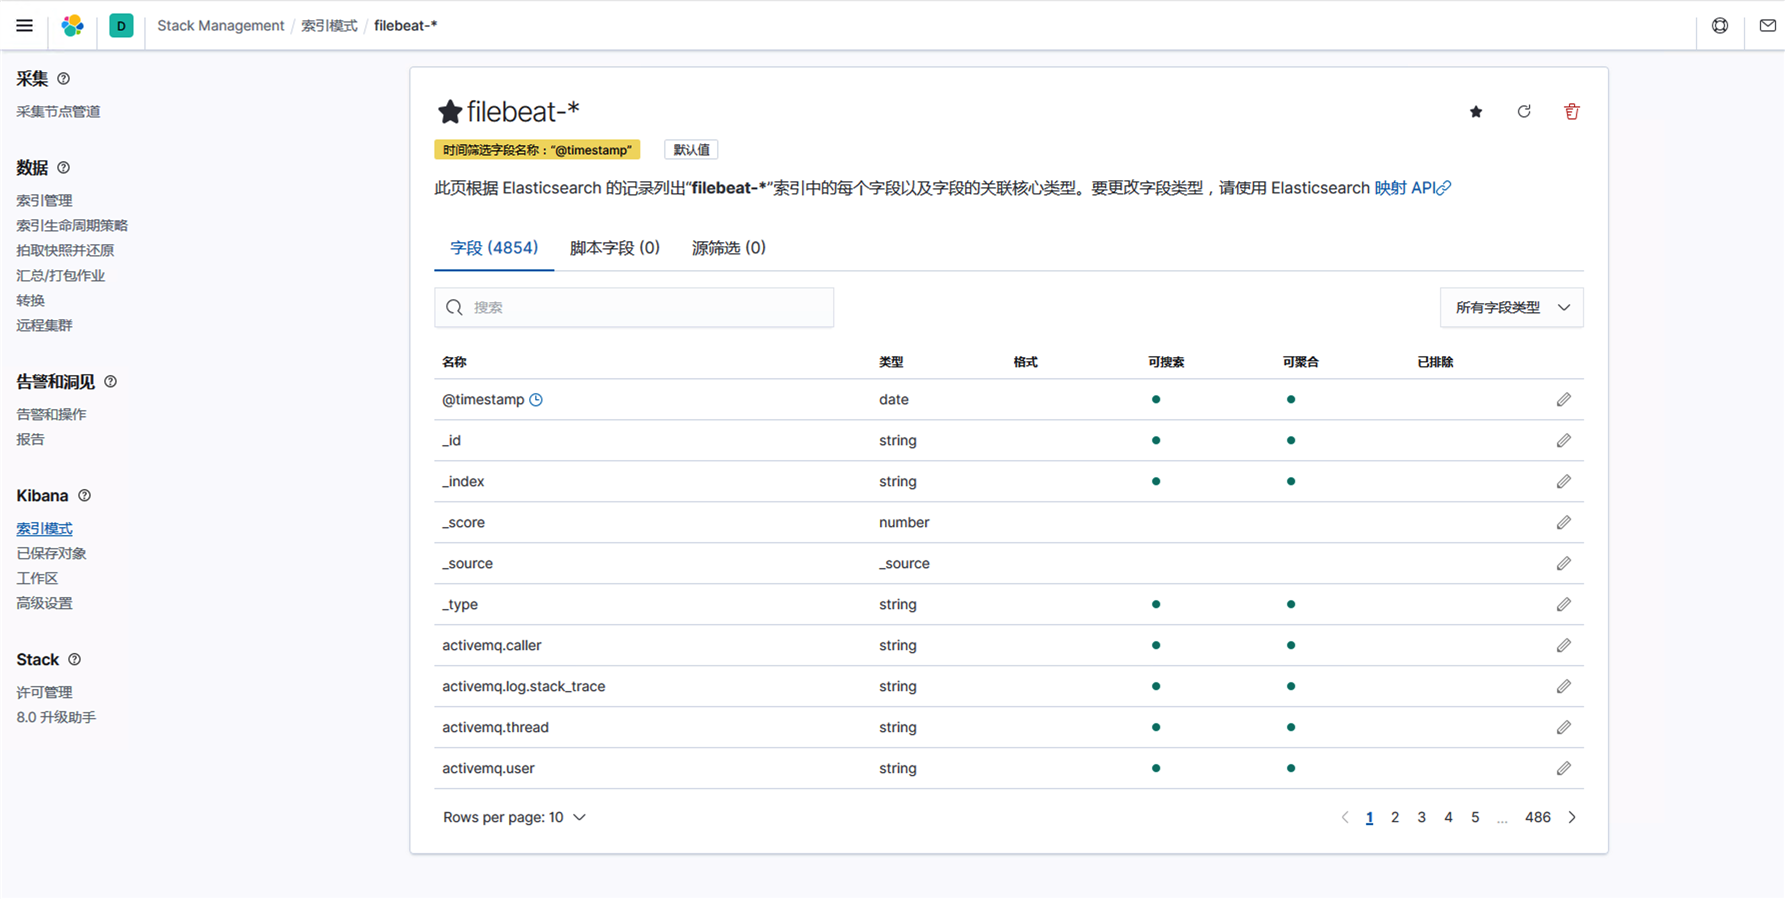Click the clock icon beside @timestamp
Viewport: 1785px width, 899px height.
tap(536, 400)
